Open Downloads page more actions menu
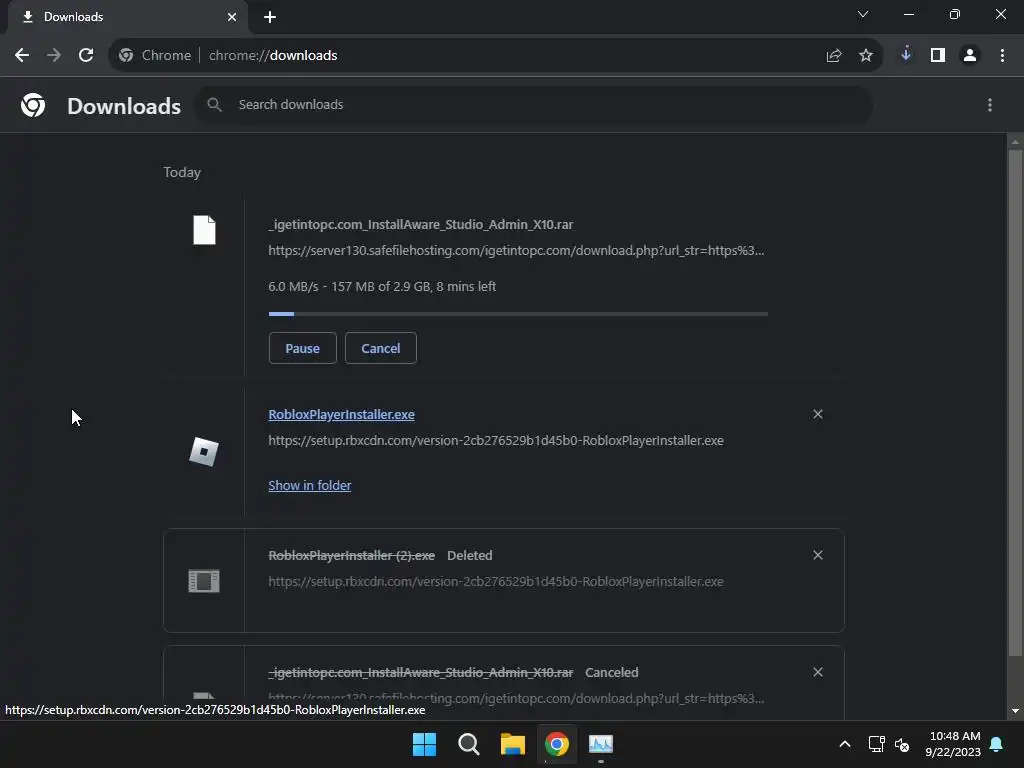This screenshot has width=1024, height=768. coord(990,105)
